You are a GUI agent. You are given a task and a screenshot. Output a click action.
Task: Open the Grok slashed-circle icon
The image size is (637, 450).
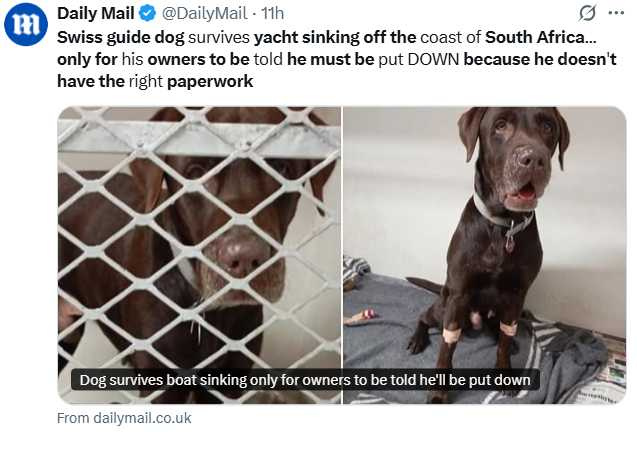[587, 13]
